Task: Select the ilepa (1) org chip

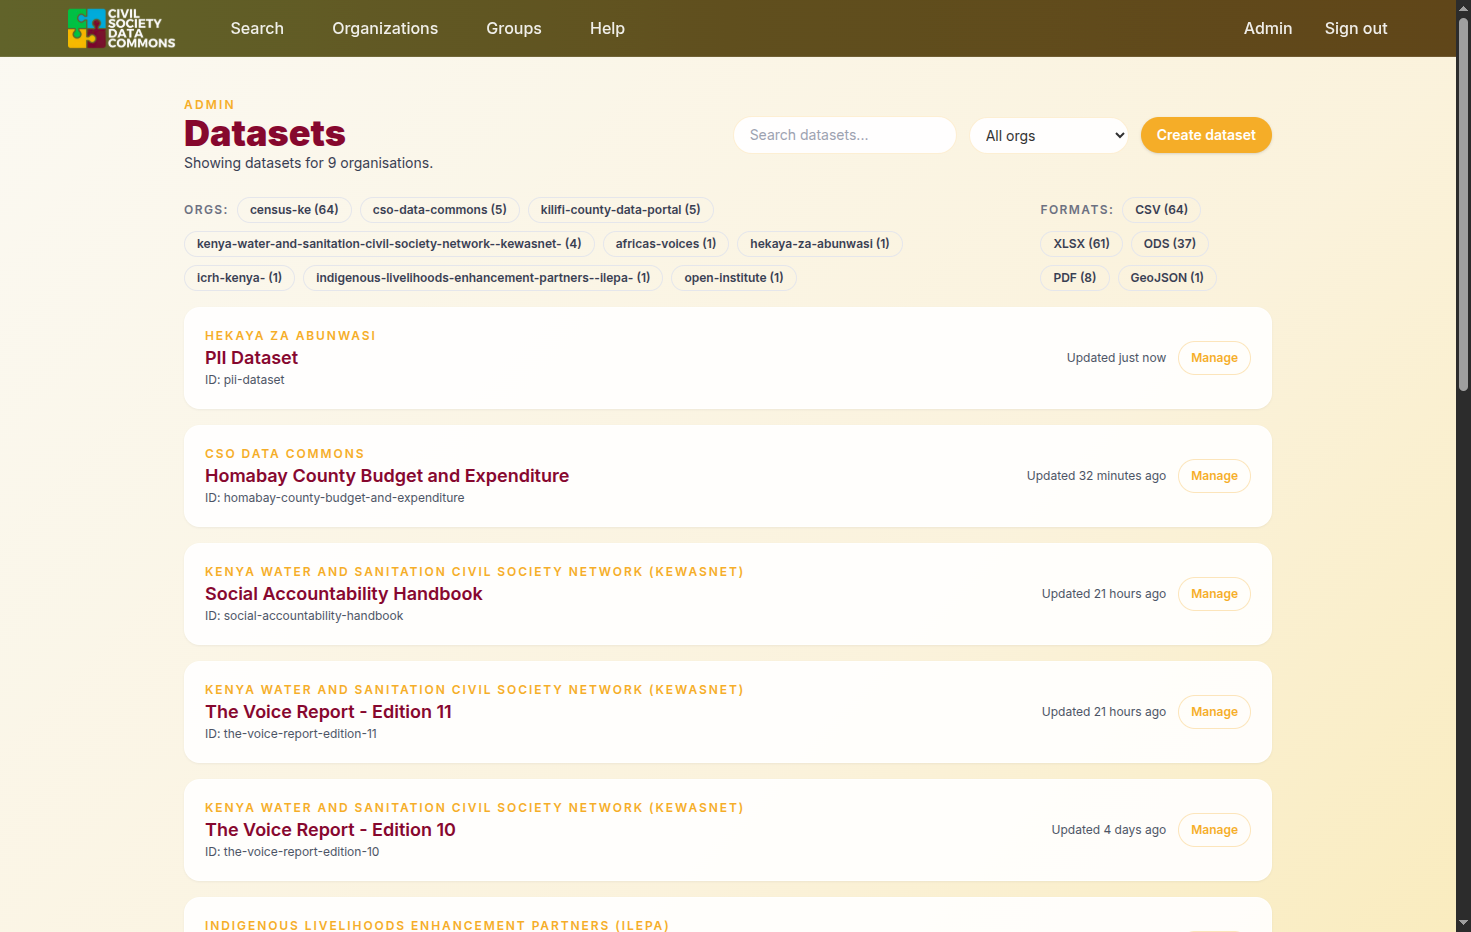Action: click(483, 278)
